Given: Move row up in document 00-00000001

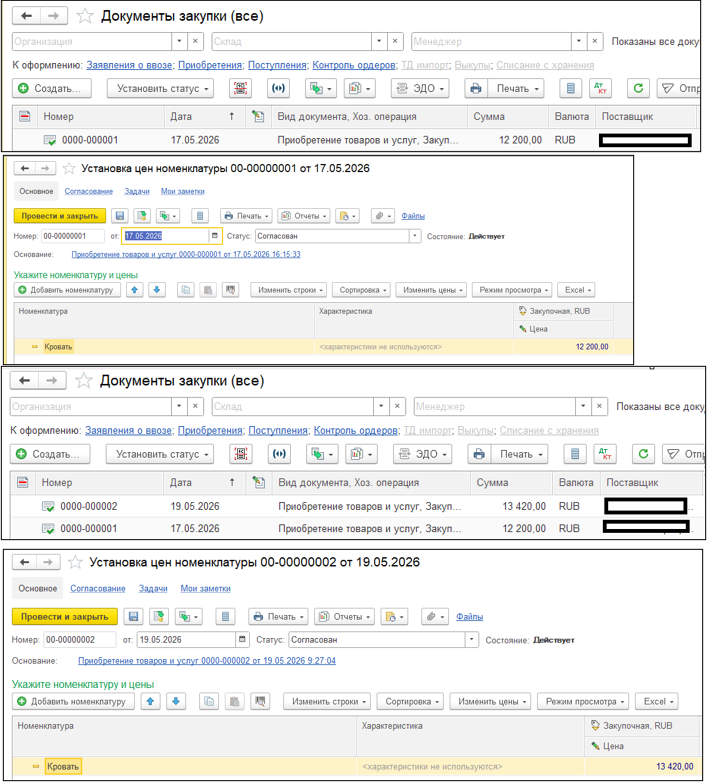Looking at the screenshot, I should [135, 290].
